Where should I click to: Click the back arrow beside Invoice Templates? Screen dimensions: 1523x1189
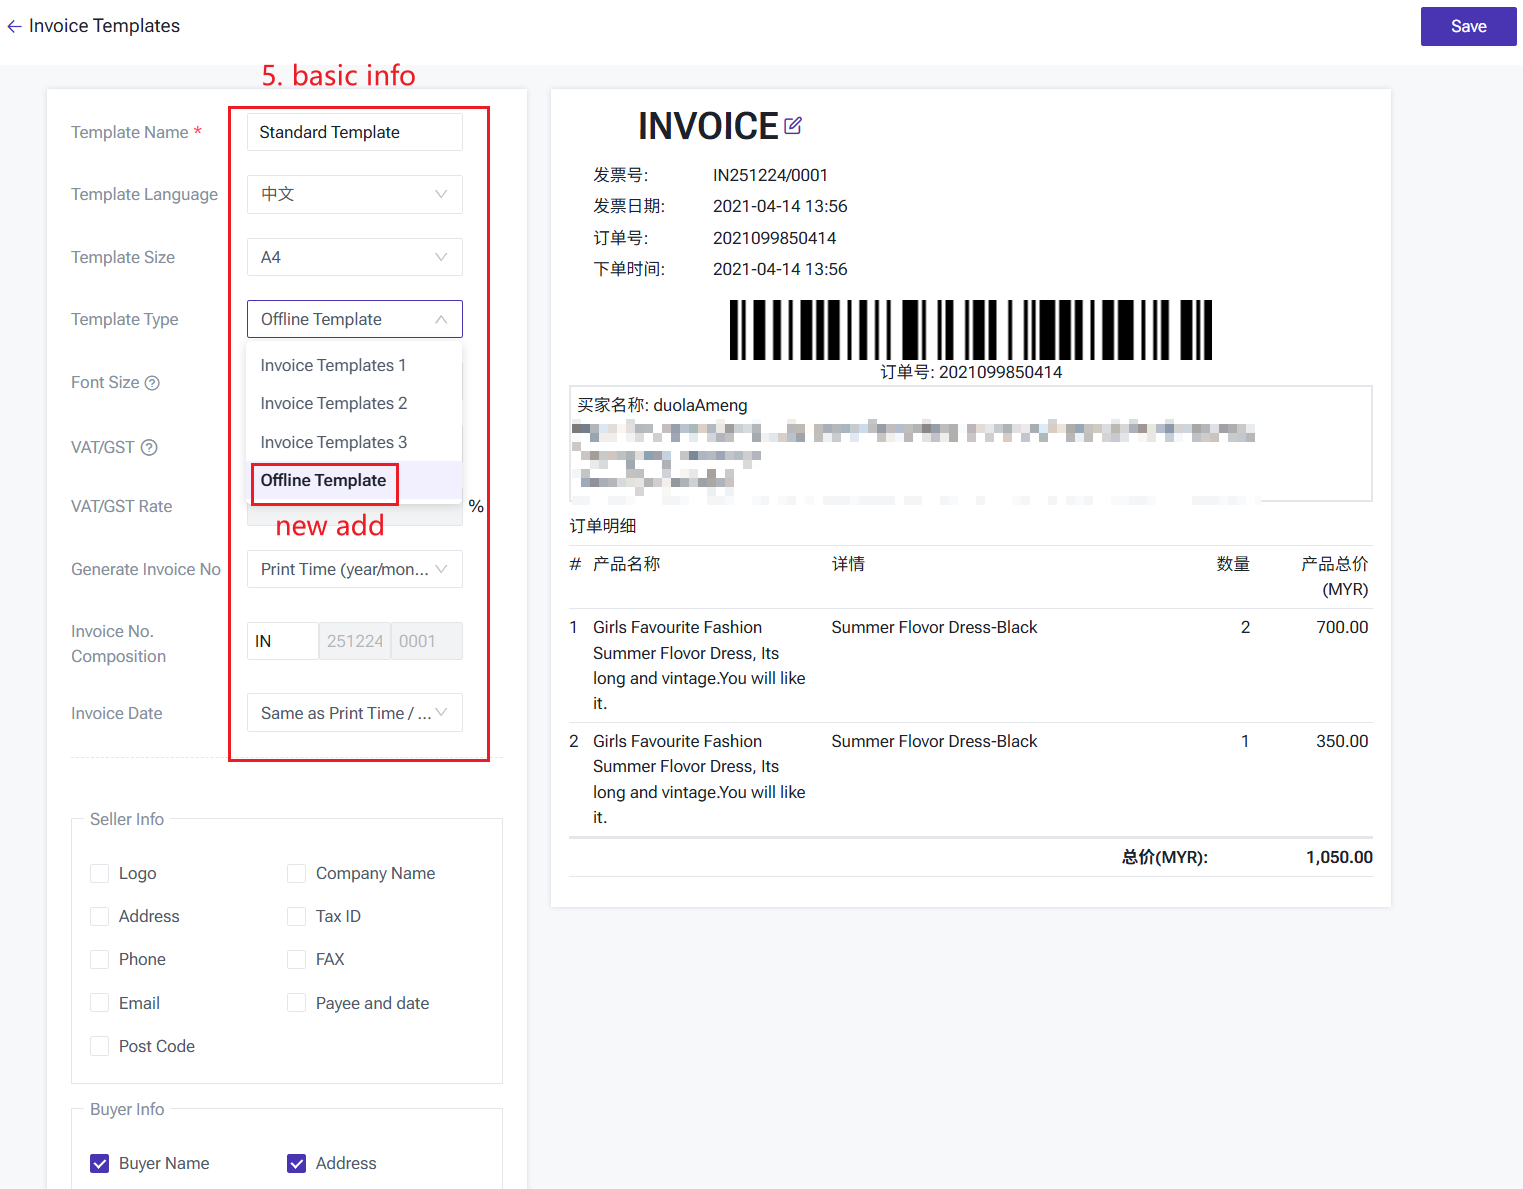click(14, 27)
